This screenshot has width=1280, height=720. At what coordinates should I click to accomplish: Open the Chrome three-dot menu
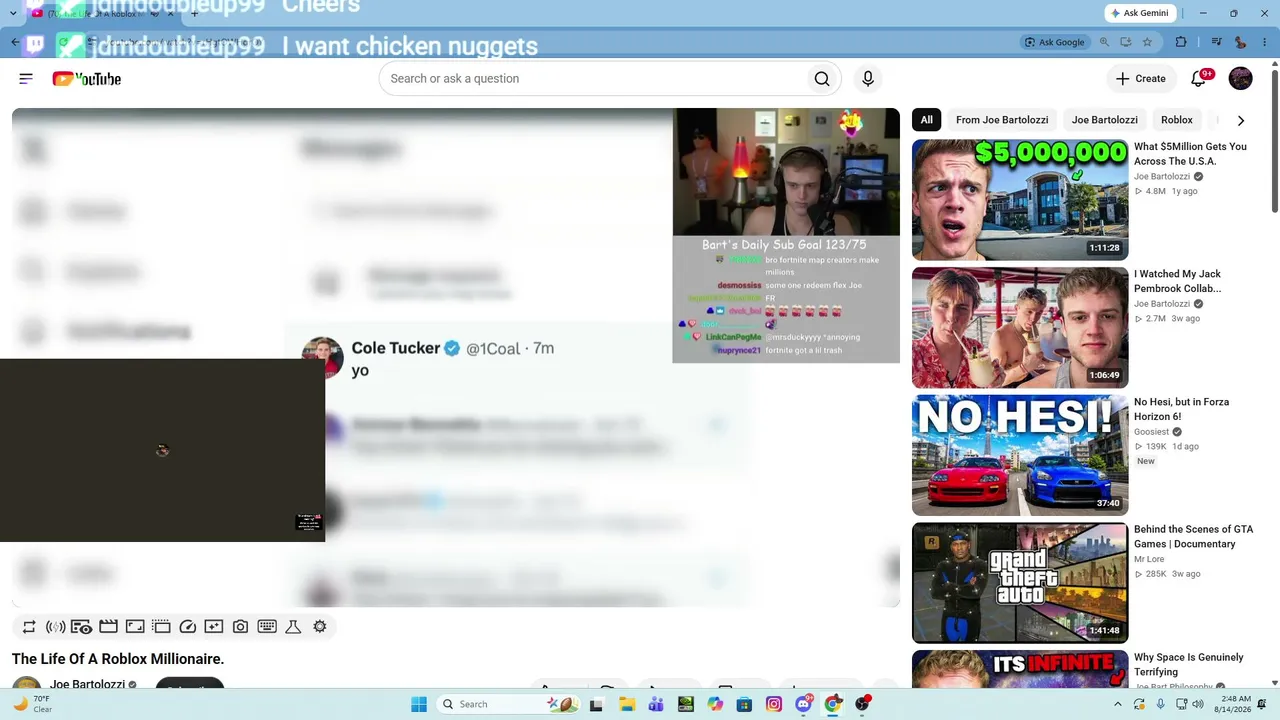[x=1264, y=42]
